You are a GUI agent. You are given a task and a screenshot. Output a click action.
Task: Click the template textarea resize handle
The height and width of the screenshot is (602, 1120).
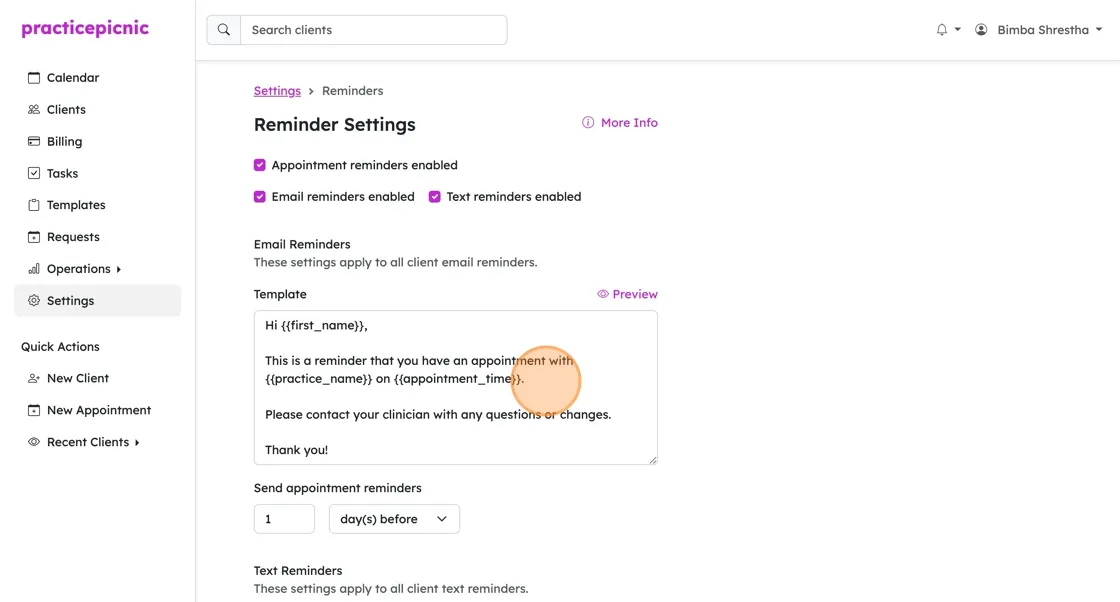[x=653, y=460]
